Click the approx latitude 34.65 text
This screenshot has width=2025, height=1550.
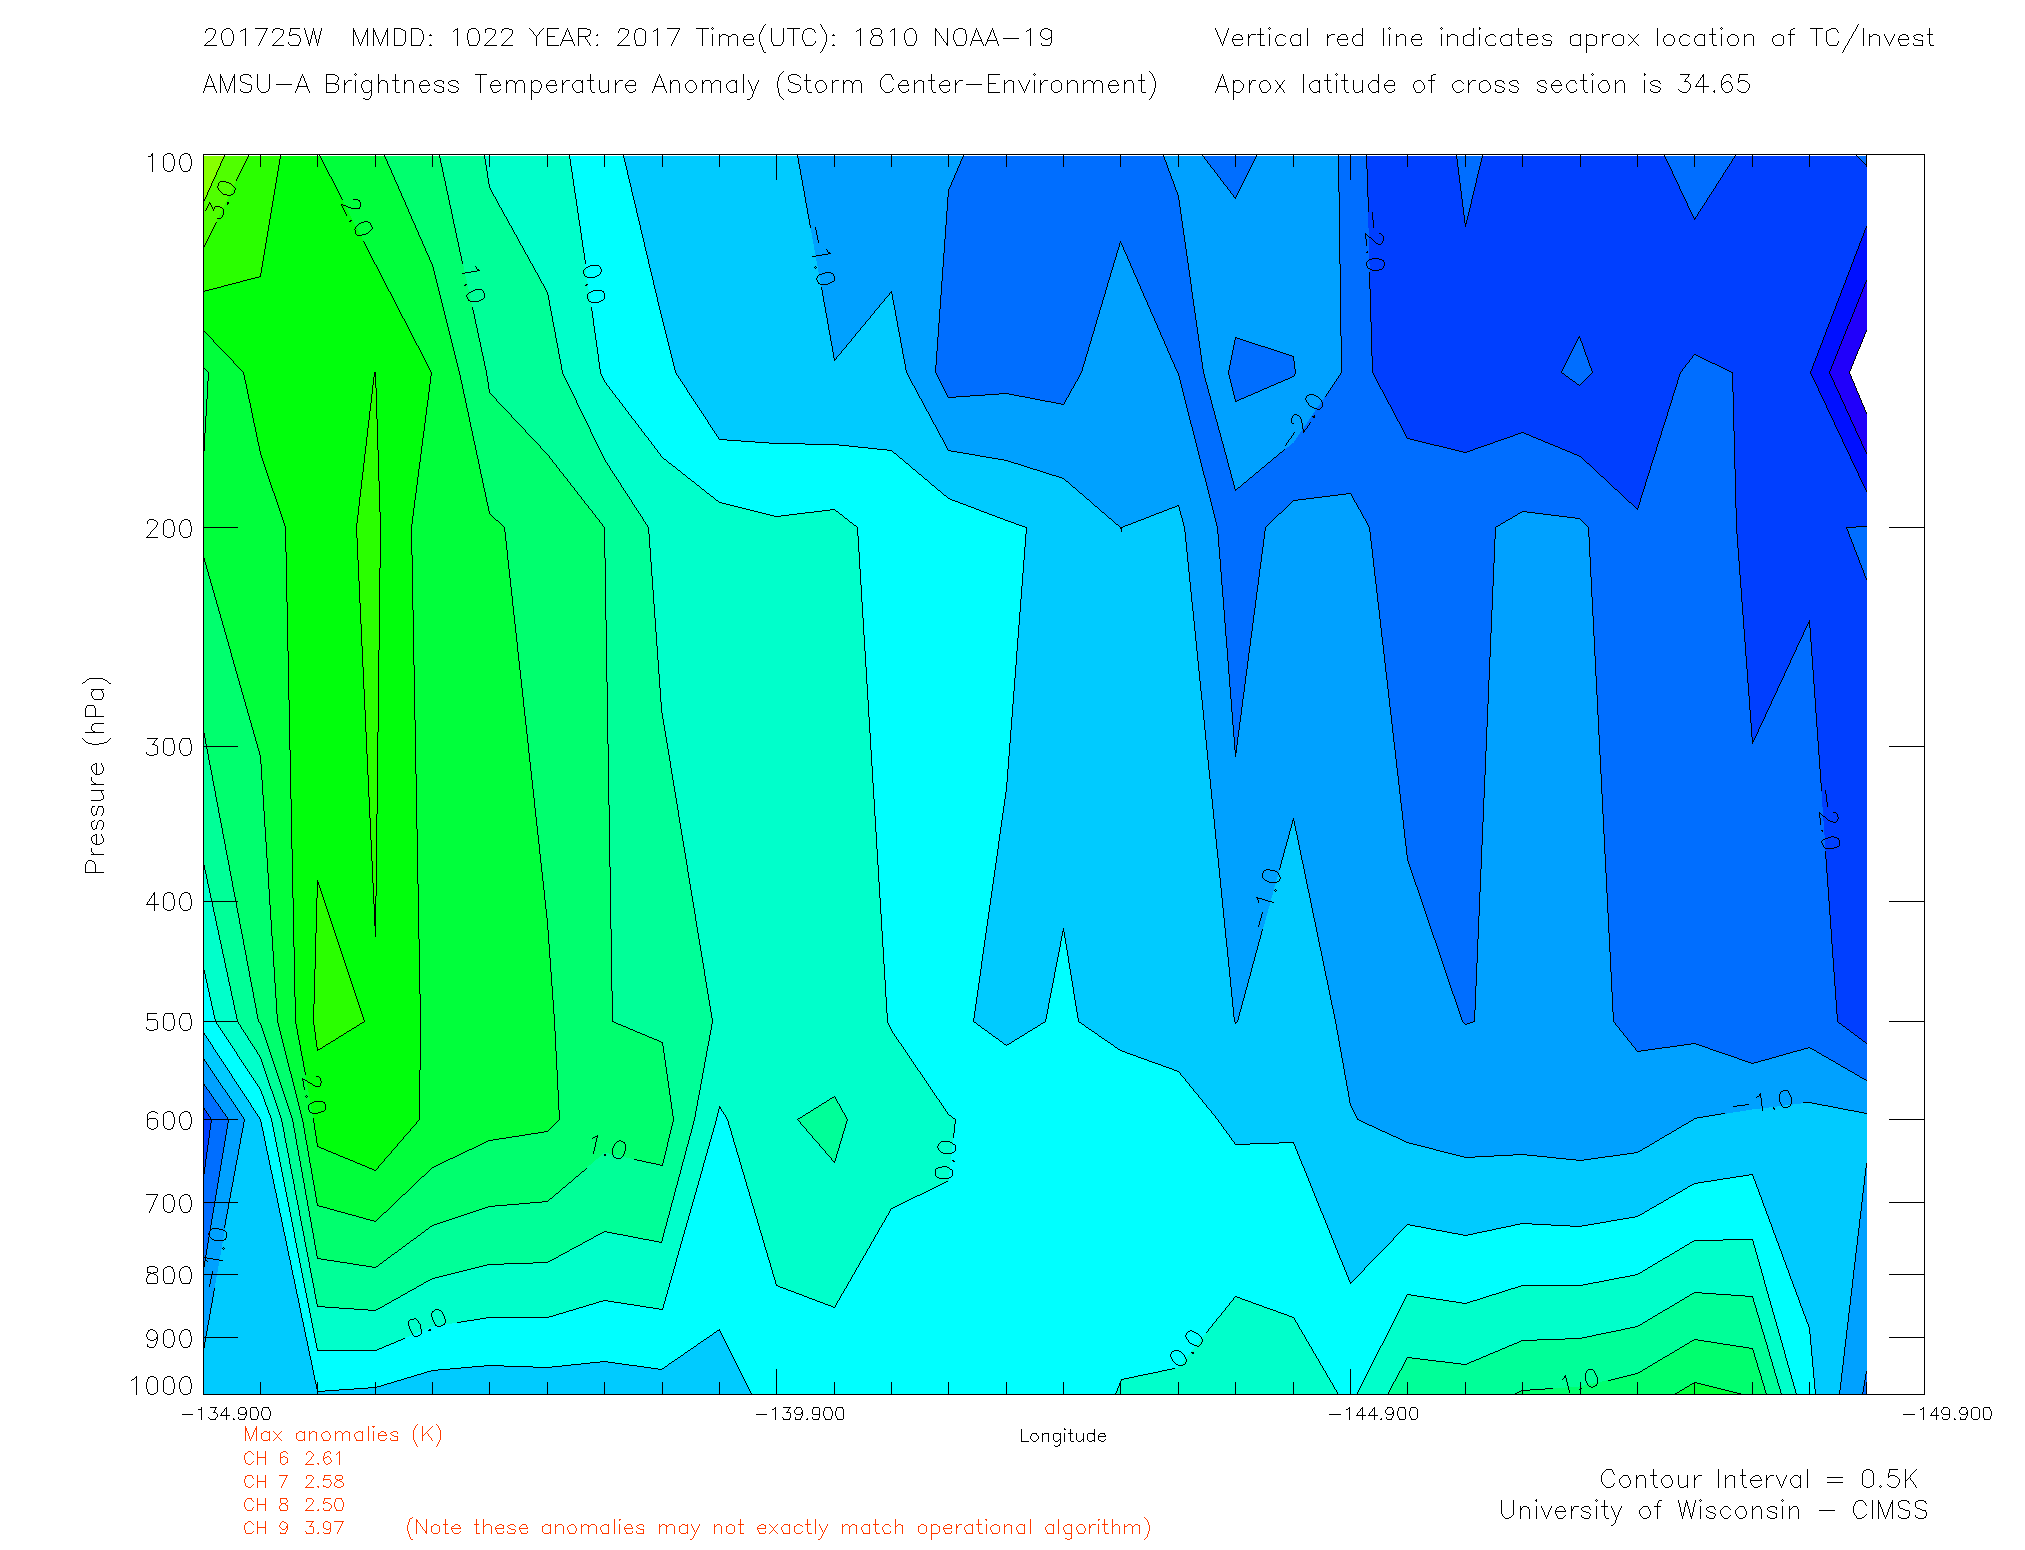pos(1482,84)
